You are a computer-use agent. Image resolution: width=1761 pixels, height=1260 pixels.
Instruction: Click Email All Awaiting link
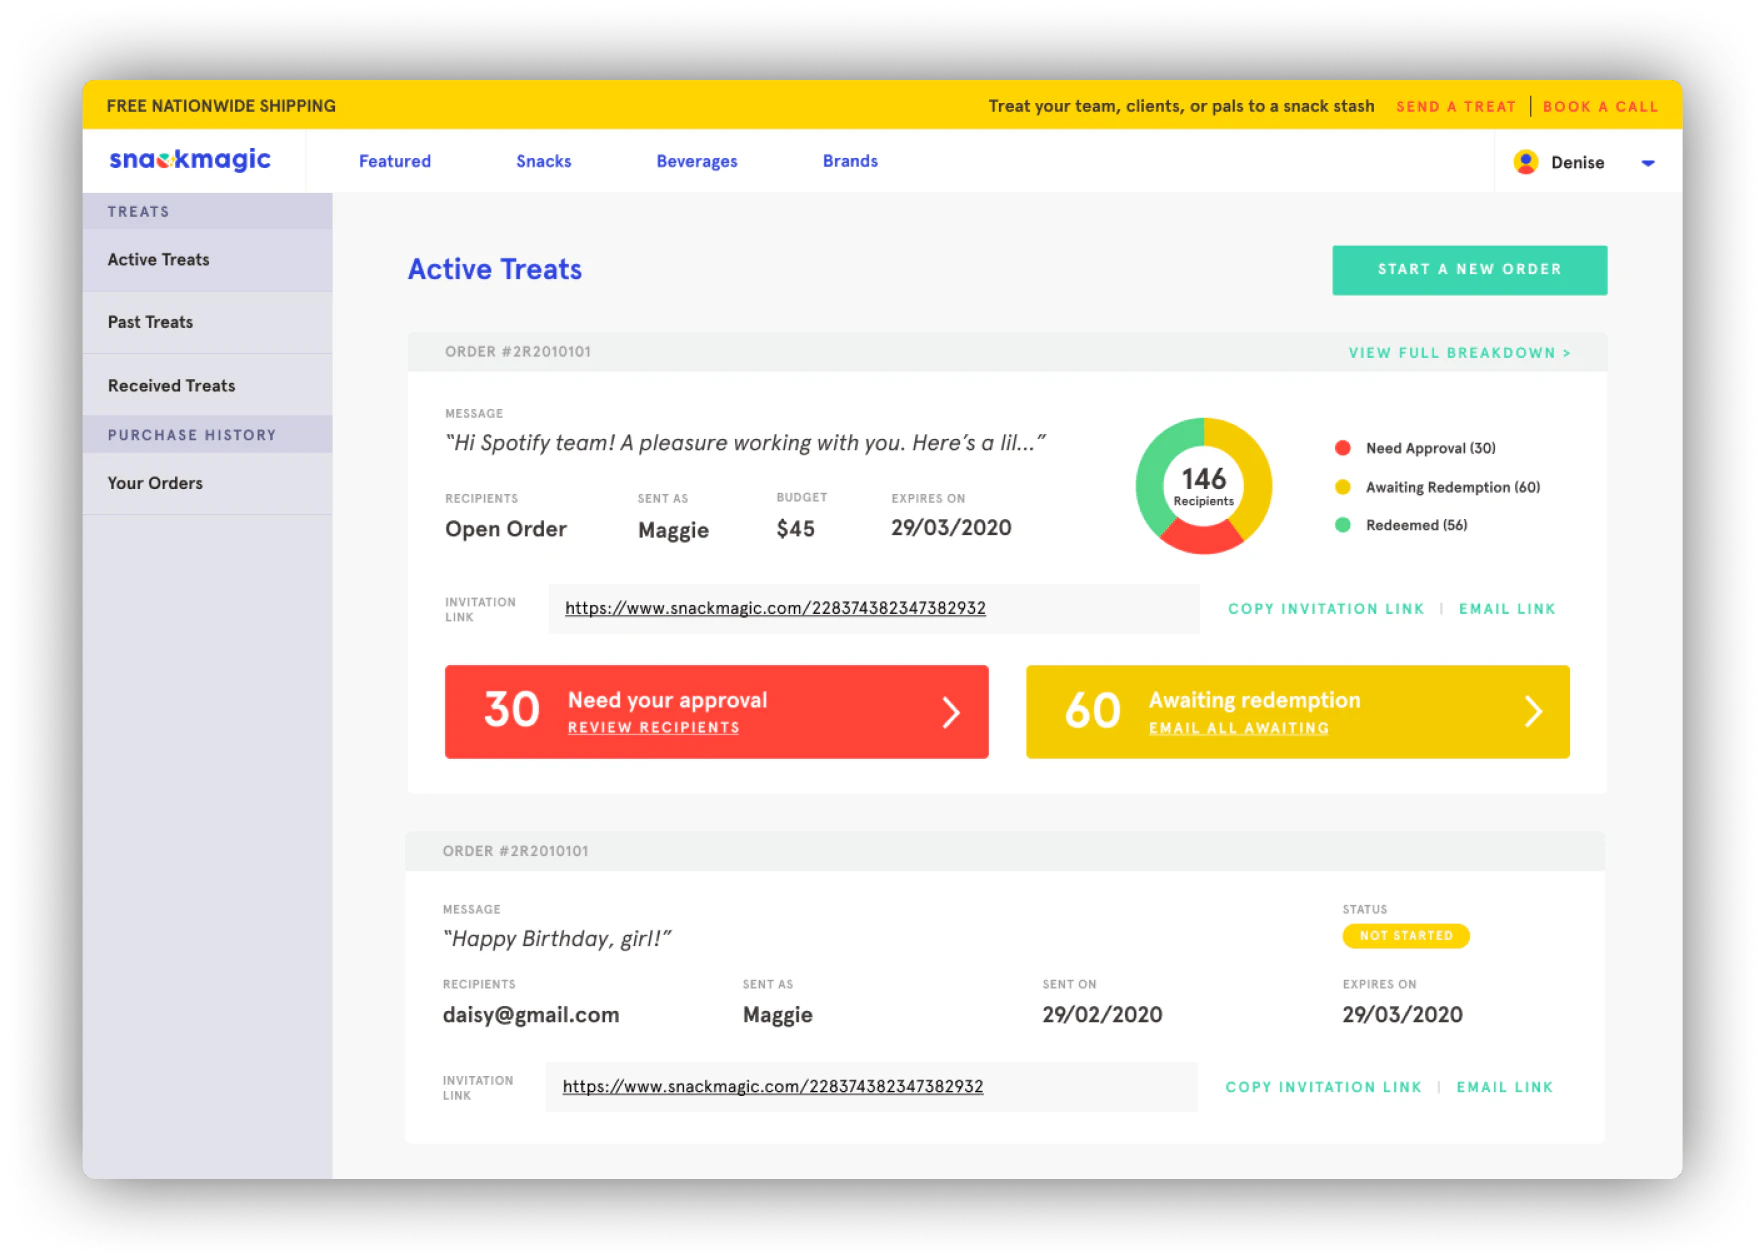[x=1238, y=728]
